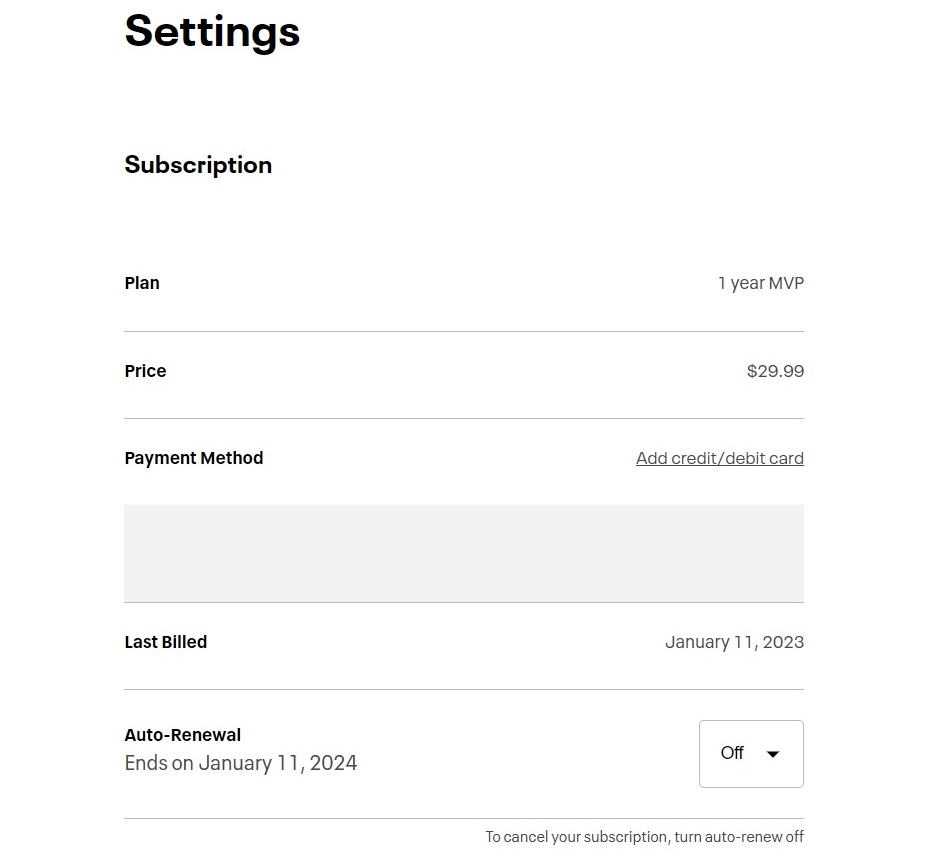Click the Price row label

pyautogui.click(x=145, y=371)
